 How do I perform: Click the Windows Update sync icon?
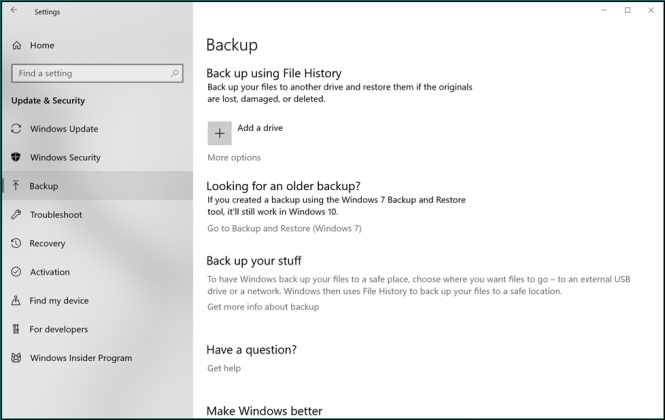(17, 129)
